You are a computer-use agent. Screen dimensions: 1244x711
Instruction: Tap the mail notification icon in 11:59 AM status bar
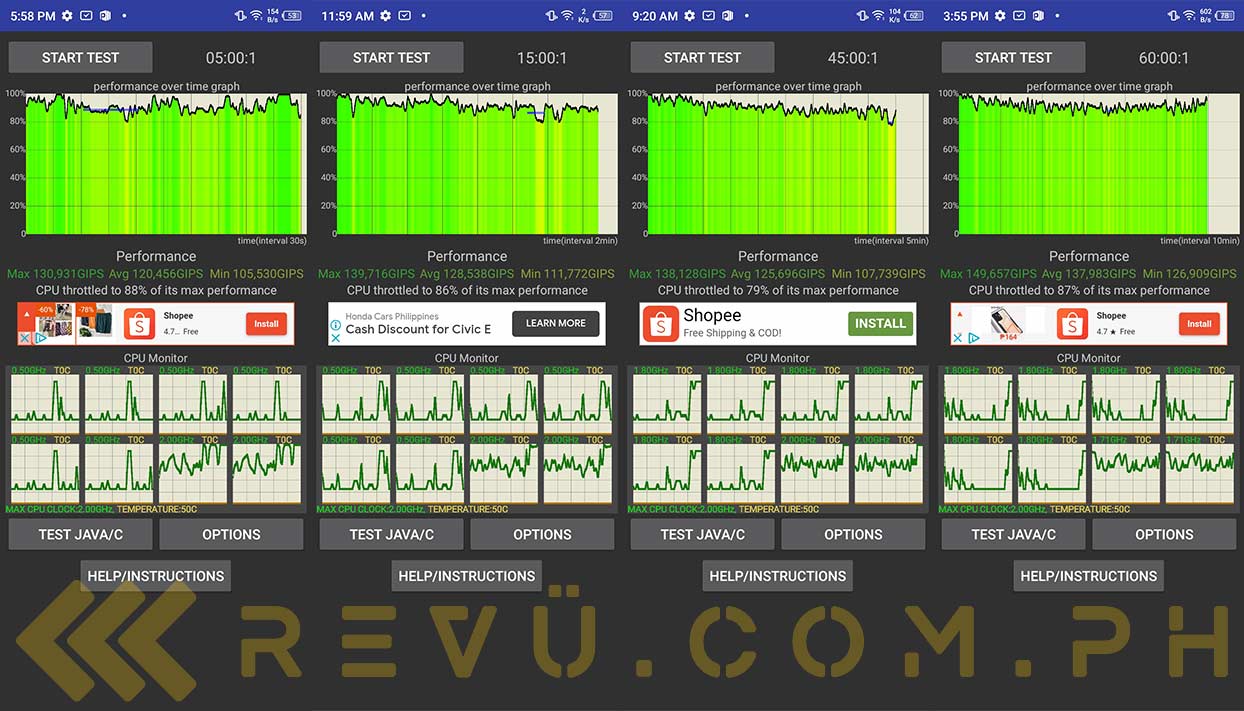(x=404, y=16)
